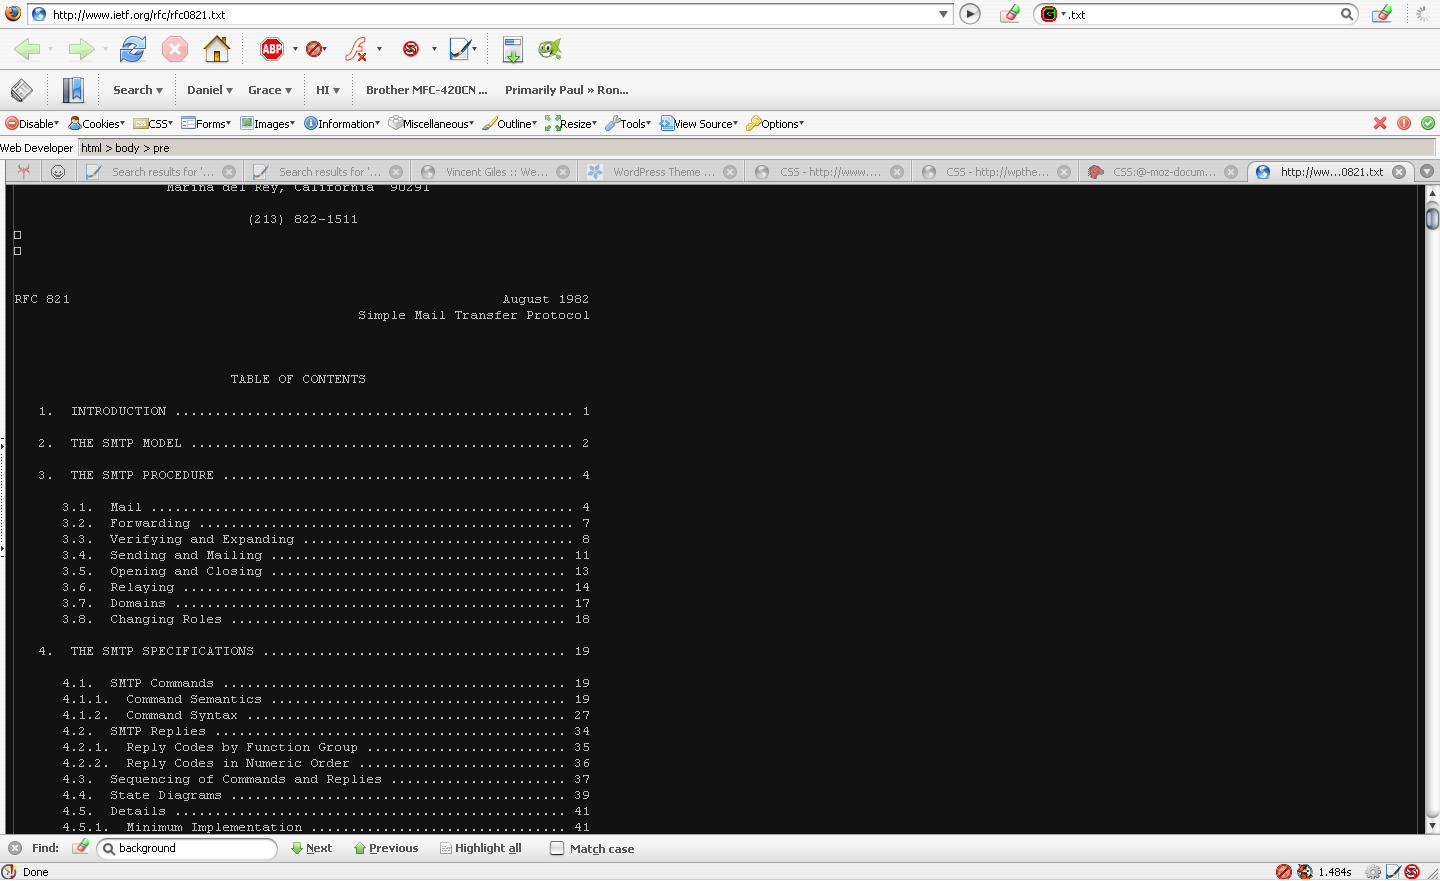Click the search magnifier in search box
Viewport: 1440px width, 881px height.
tap(1347, 14)
